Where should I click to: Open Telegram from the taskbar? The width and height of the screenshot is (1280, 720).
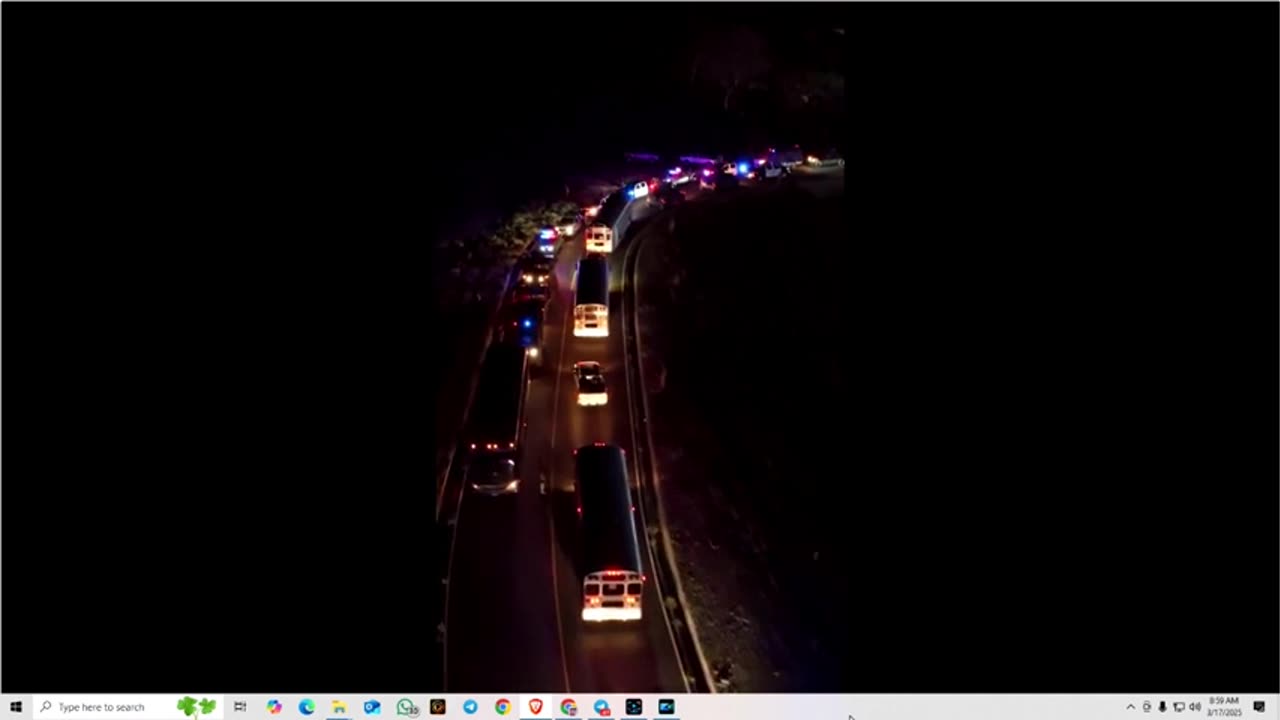[x=470, y=707]
